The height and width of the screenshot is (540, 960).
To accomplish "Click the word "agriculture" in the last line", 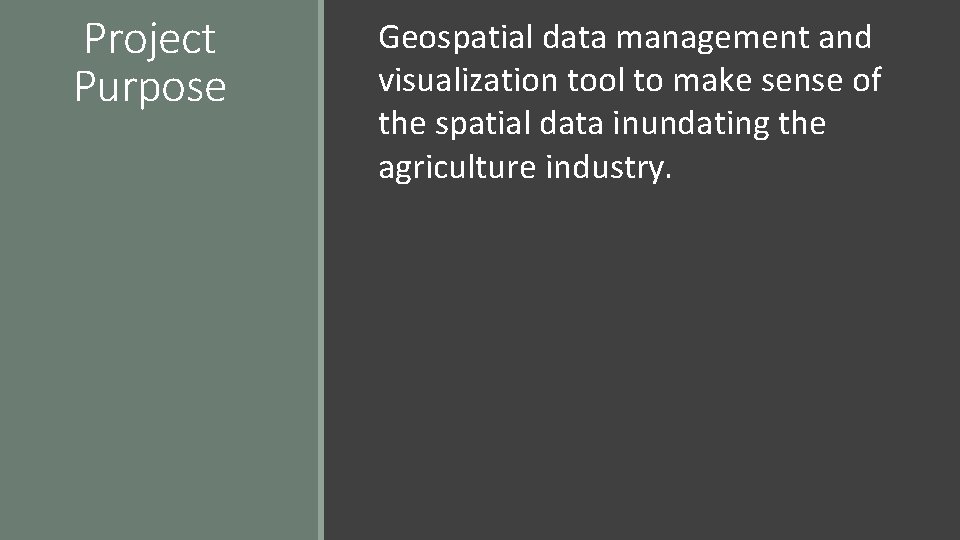I will (457, 168).
